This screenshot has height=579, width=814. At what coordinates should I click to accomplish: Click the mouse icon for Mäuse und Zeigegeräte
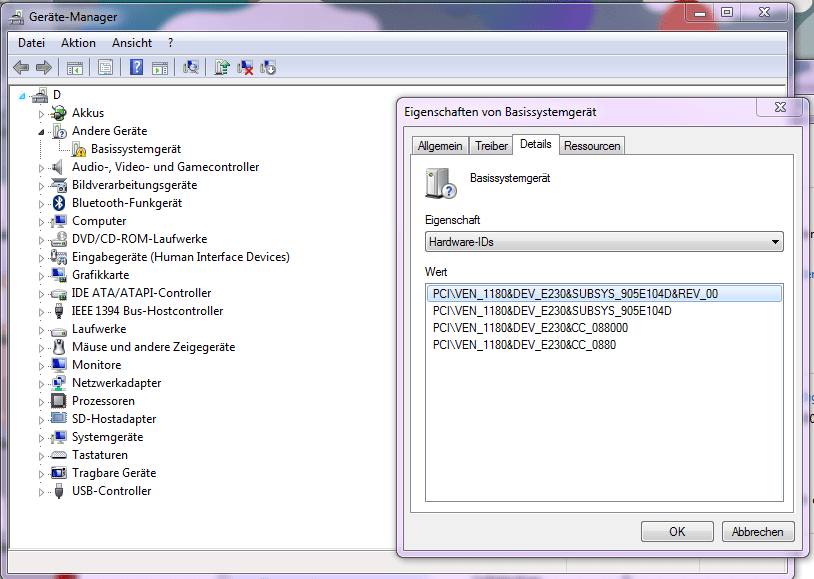point(59,347)
